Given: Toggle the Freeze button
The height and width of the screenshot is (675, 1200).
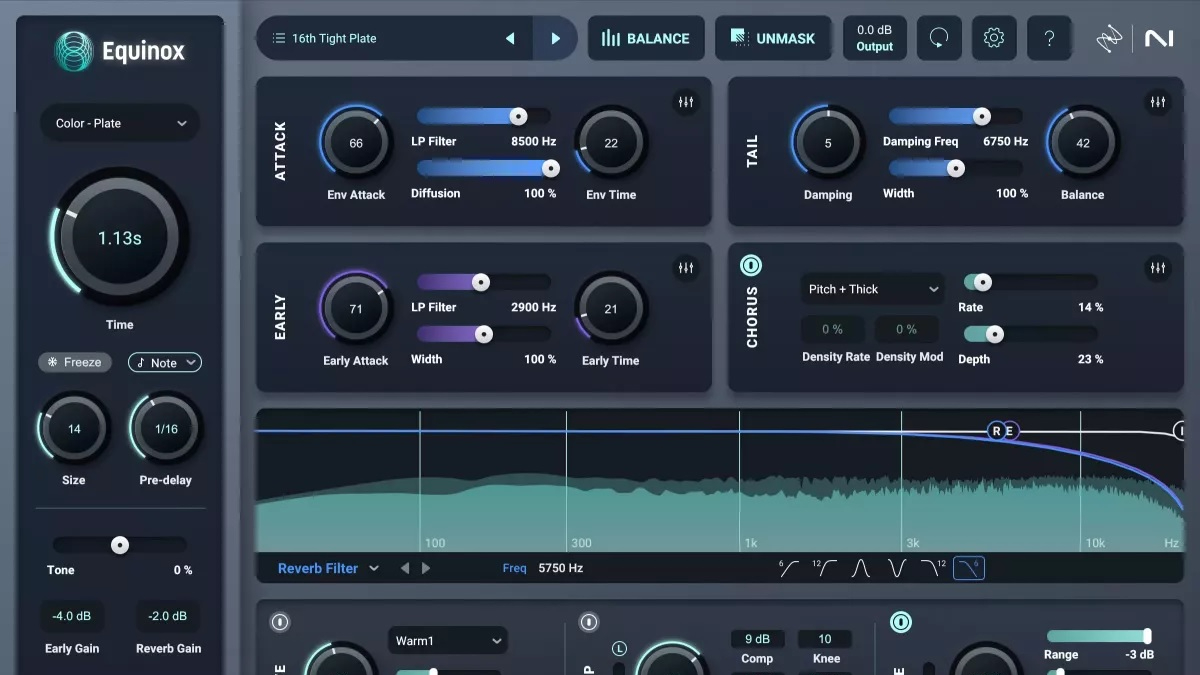Looking at the screenshot, I should pyautogui.click(x=75, y=362).
